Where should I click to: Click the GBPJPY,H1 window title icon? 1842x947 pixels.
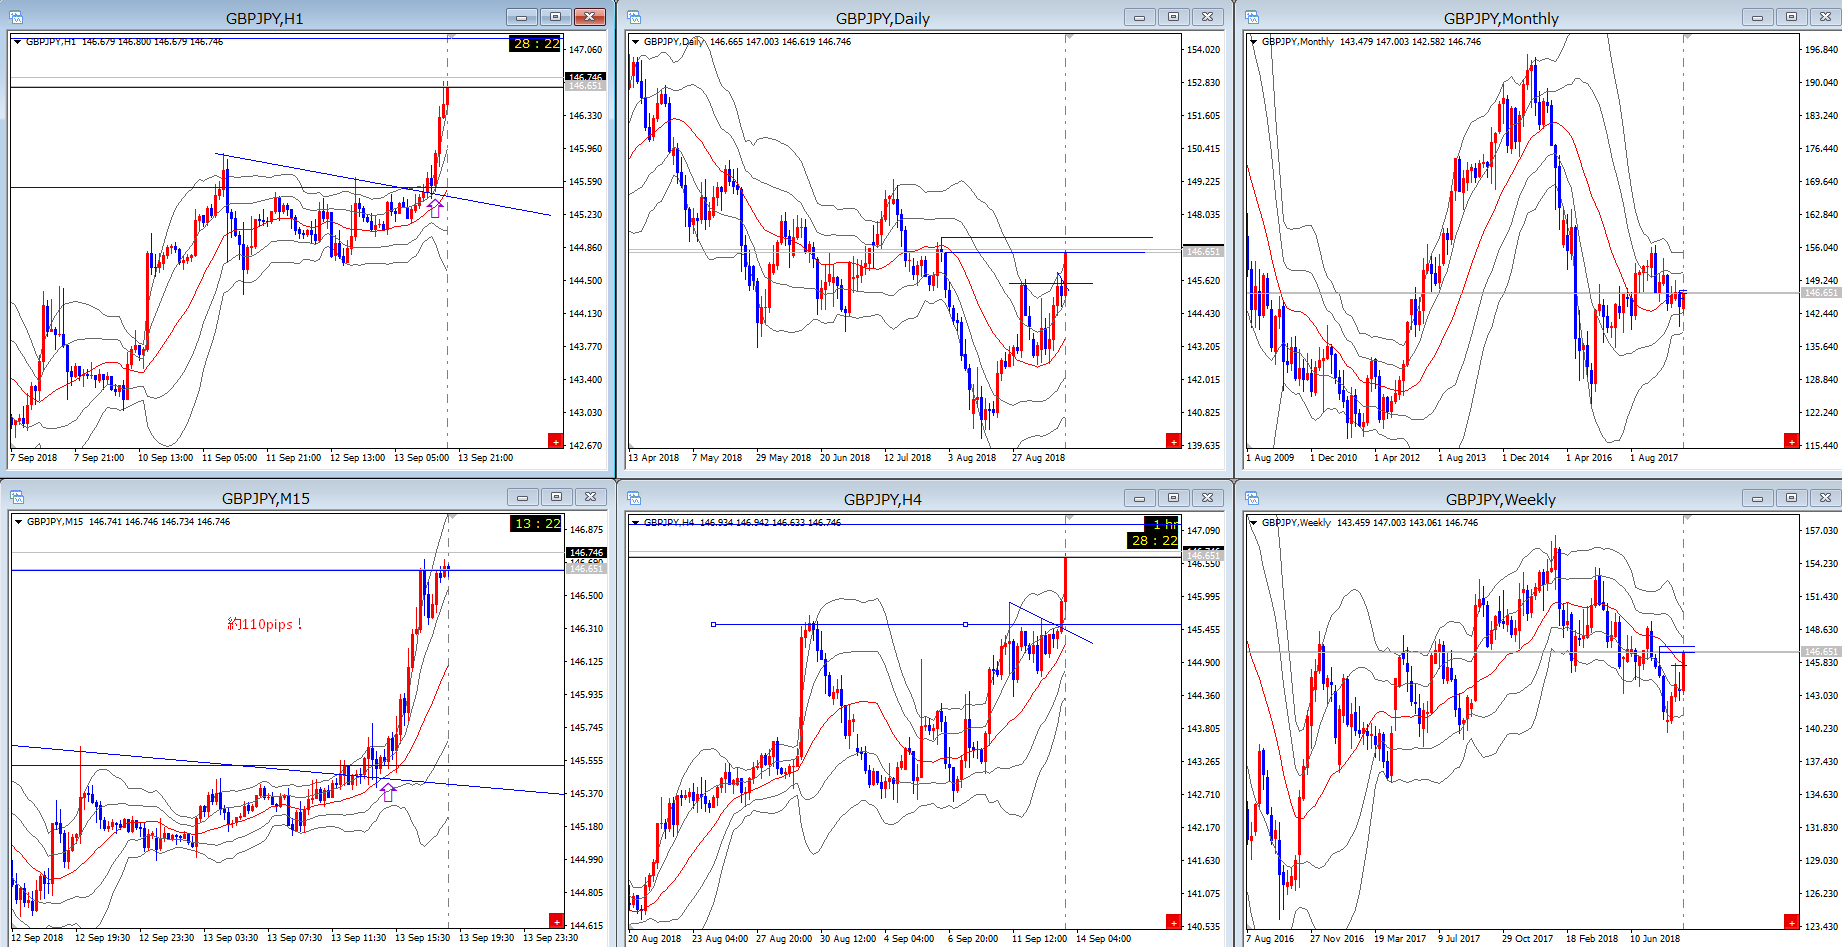click(x=16, y=17)
